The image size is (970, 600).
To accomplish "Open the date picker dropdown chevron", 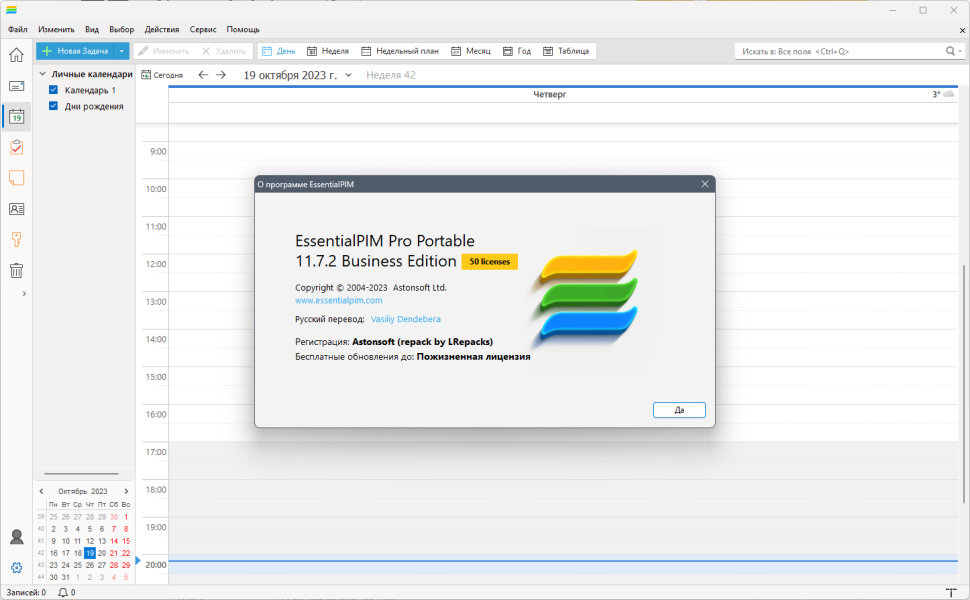I will coord(348,75).
